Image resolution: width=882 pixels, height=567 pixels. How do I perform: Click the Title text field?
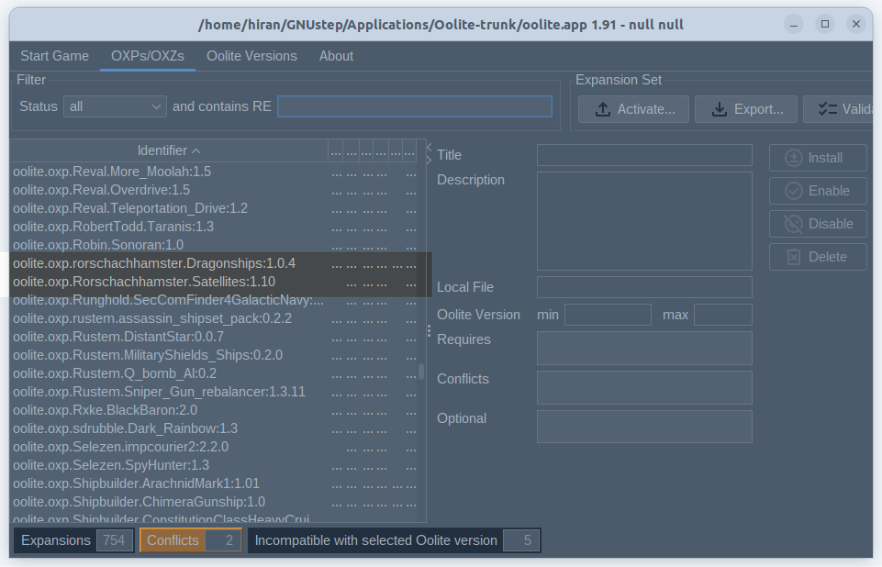[645, 155]
